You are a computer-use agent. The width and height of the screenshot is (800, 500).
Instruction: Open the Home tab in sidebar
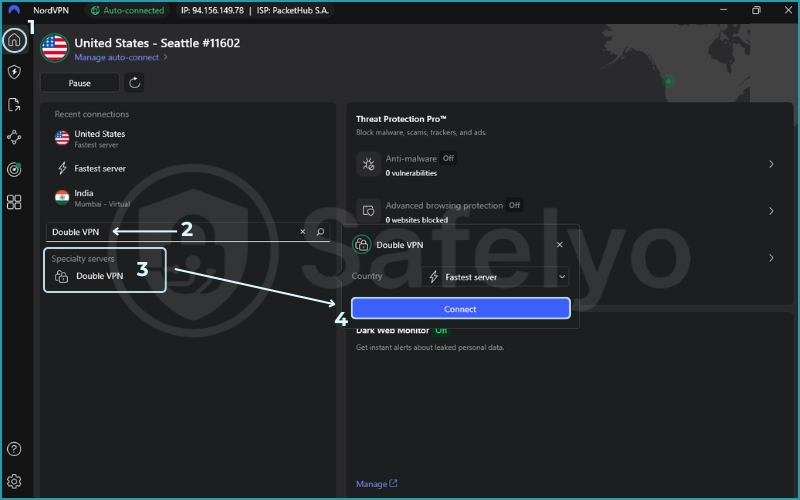(x=14, y=40)
